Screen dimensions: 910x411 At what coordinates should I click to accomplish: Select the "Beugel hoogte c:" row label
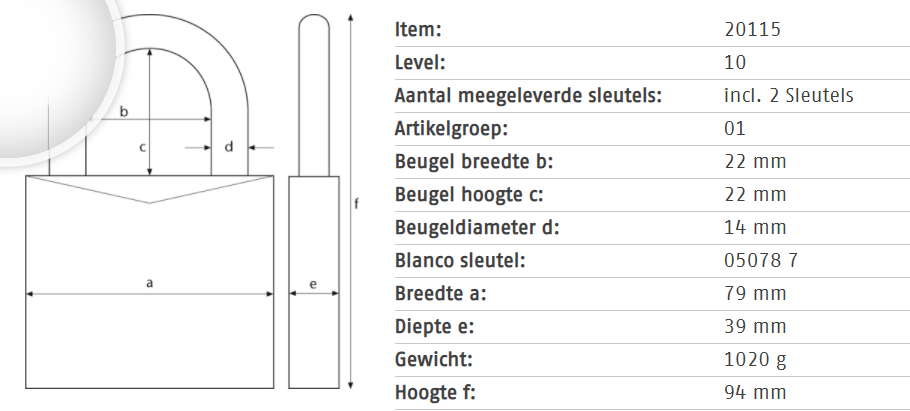tap(469, 194)
